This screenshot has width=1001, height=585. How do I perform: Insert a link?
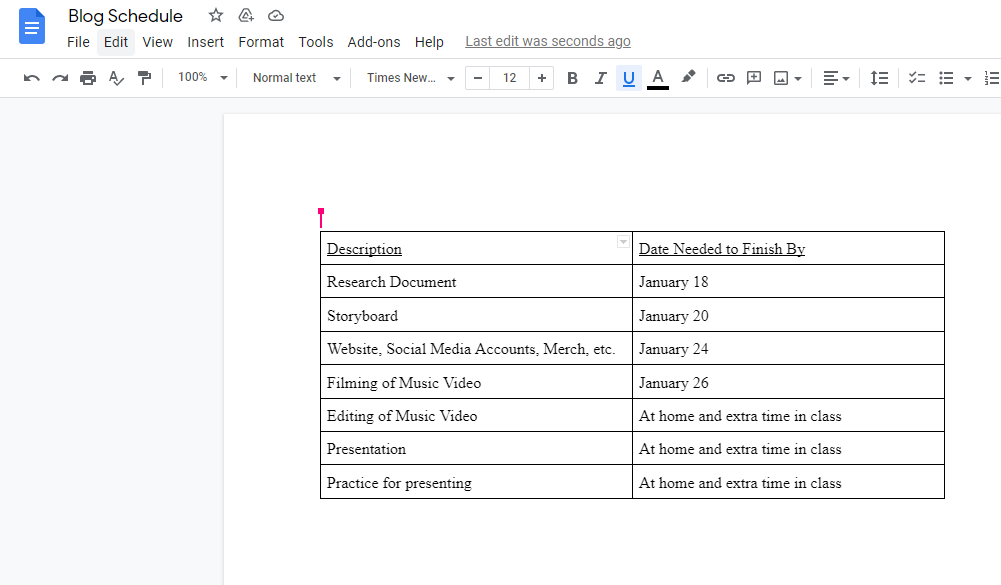pos(725,78)
